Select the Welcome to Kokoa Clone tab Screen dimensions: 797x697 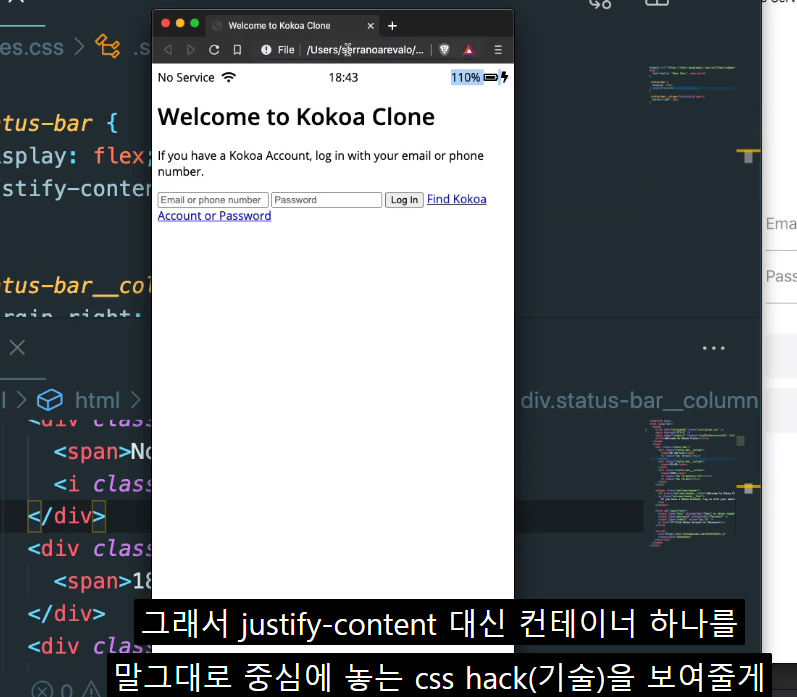click(293, 26)
